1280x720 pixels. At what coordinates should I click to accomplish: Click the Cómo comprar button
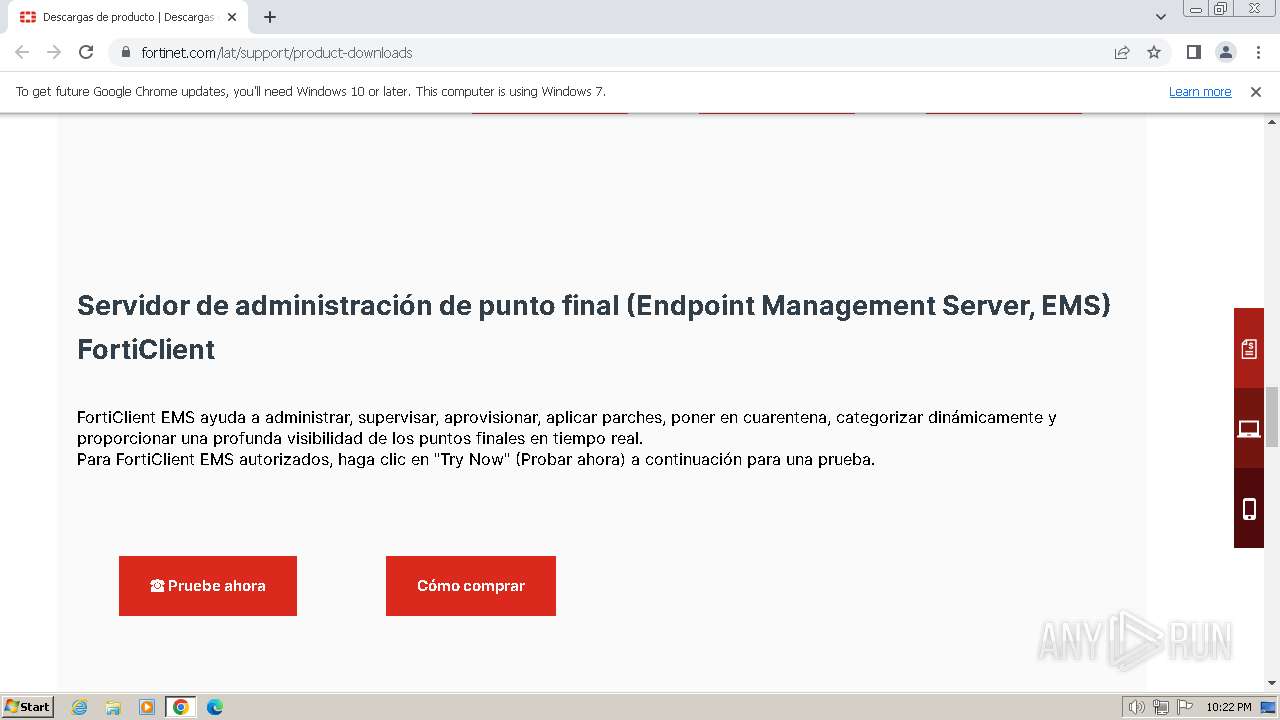tap(471, 586)
